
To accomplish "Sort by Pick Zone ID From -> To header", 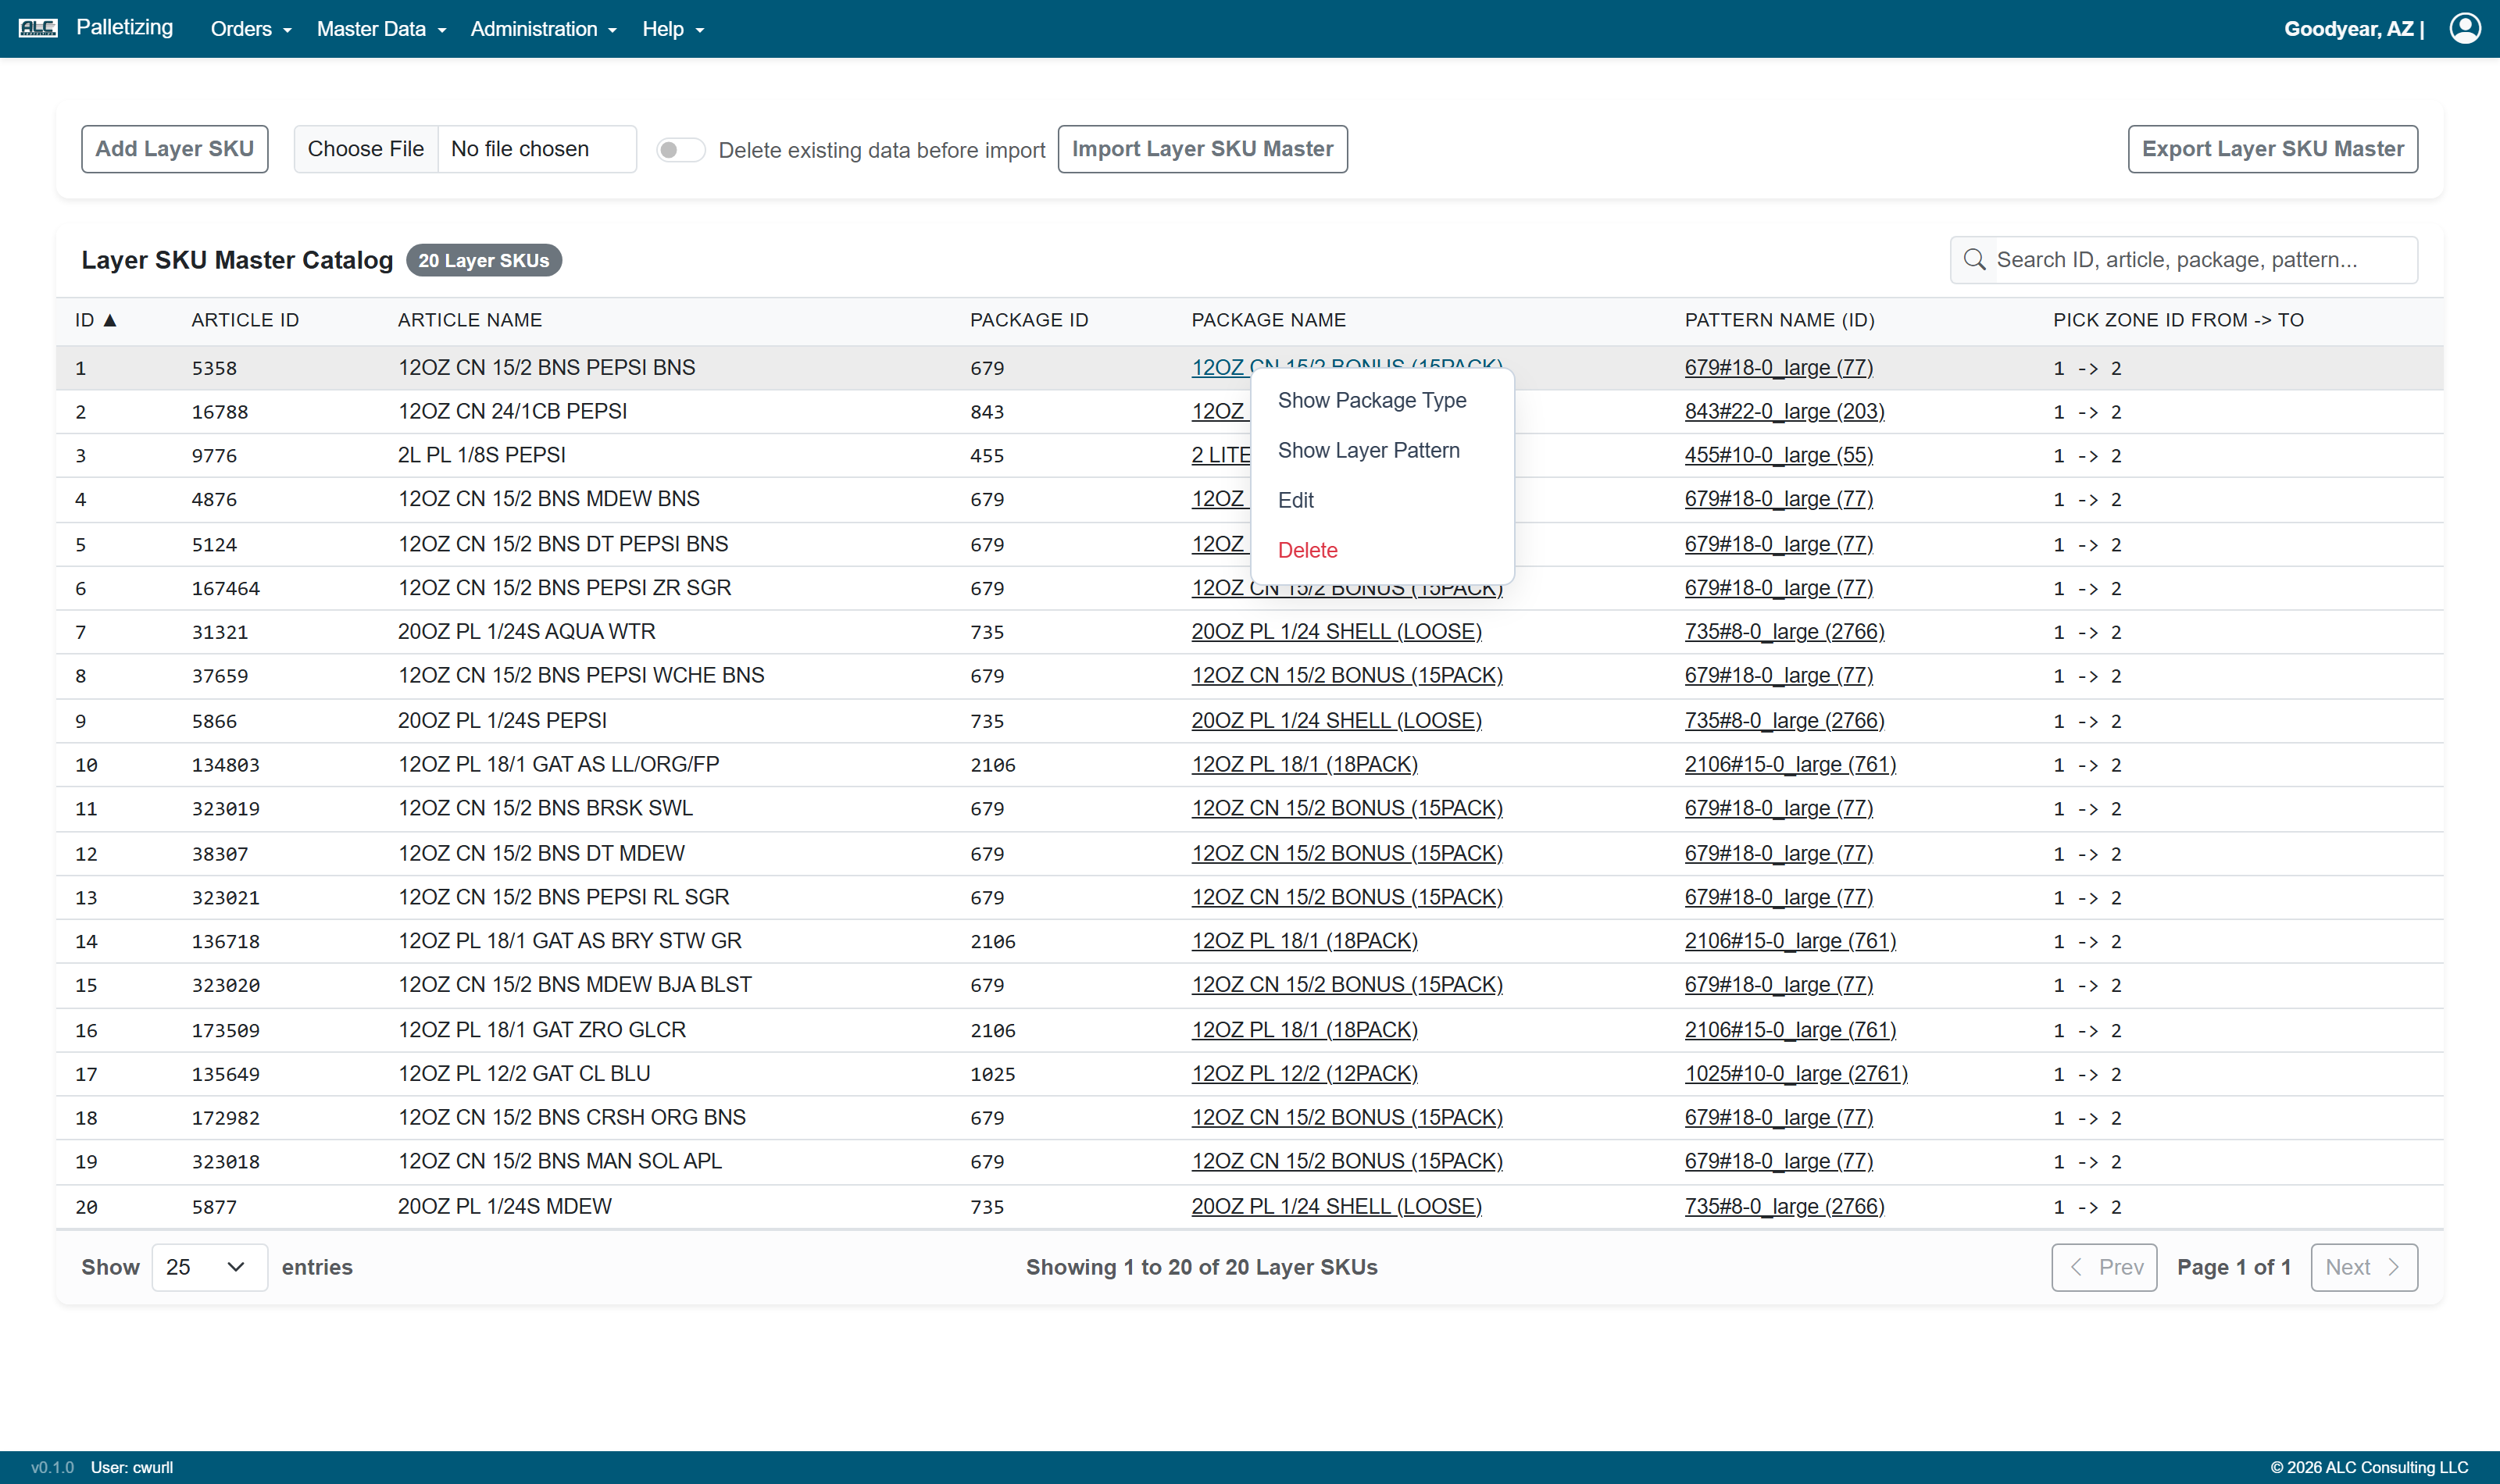I will point(2178,320).
